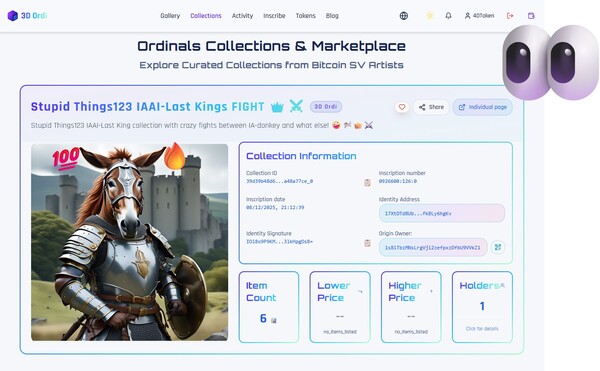Click the Share button

tap(431, 107)
